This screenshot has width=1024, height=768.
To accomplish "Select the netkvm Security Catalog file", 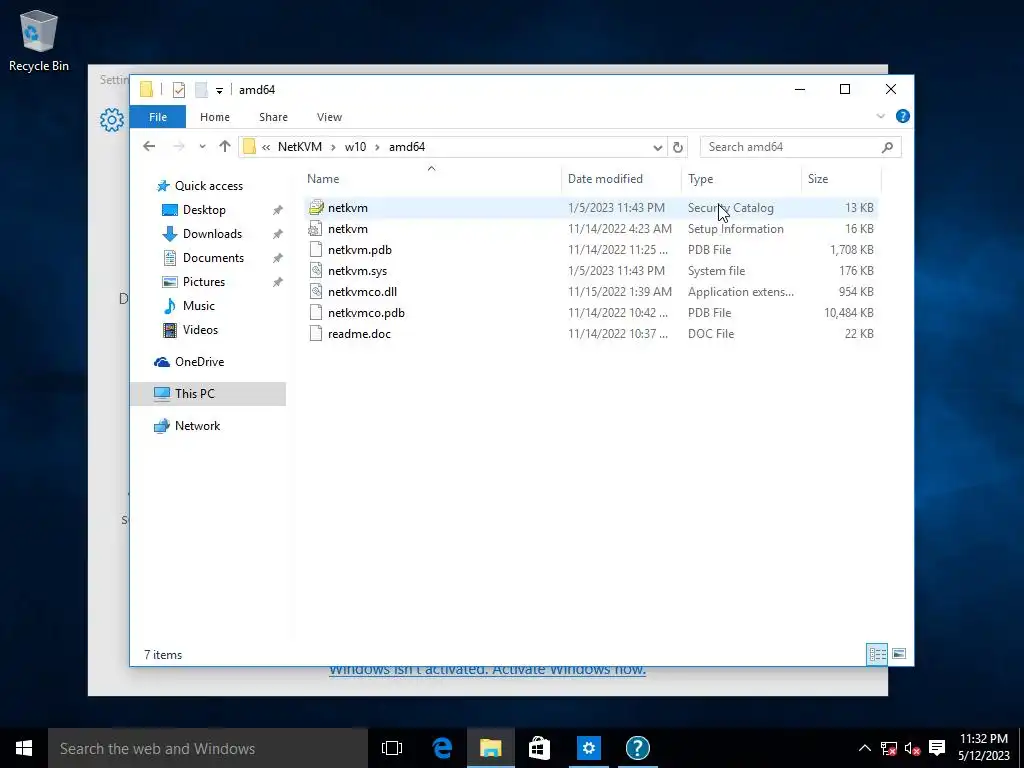I will pos(591,208).
